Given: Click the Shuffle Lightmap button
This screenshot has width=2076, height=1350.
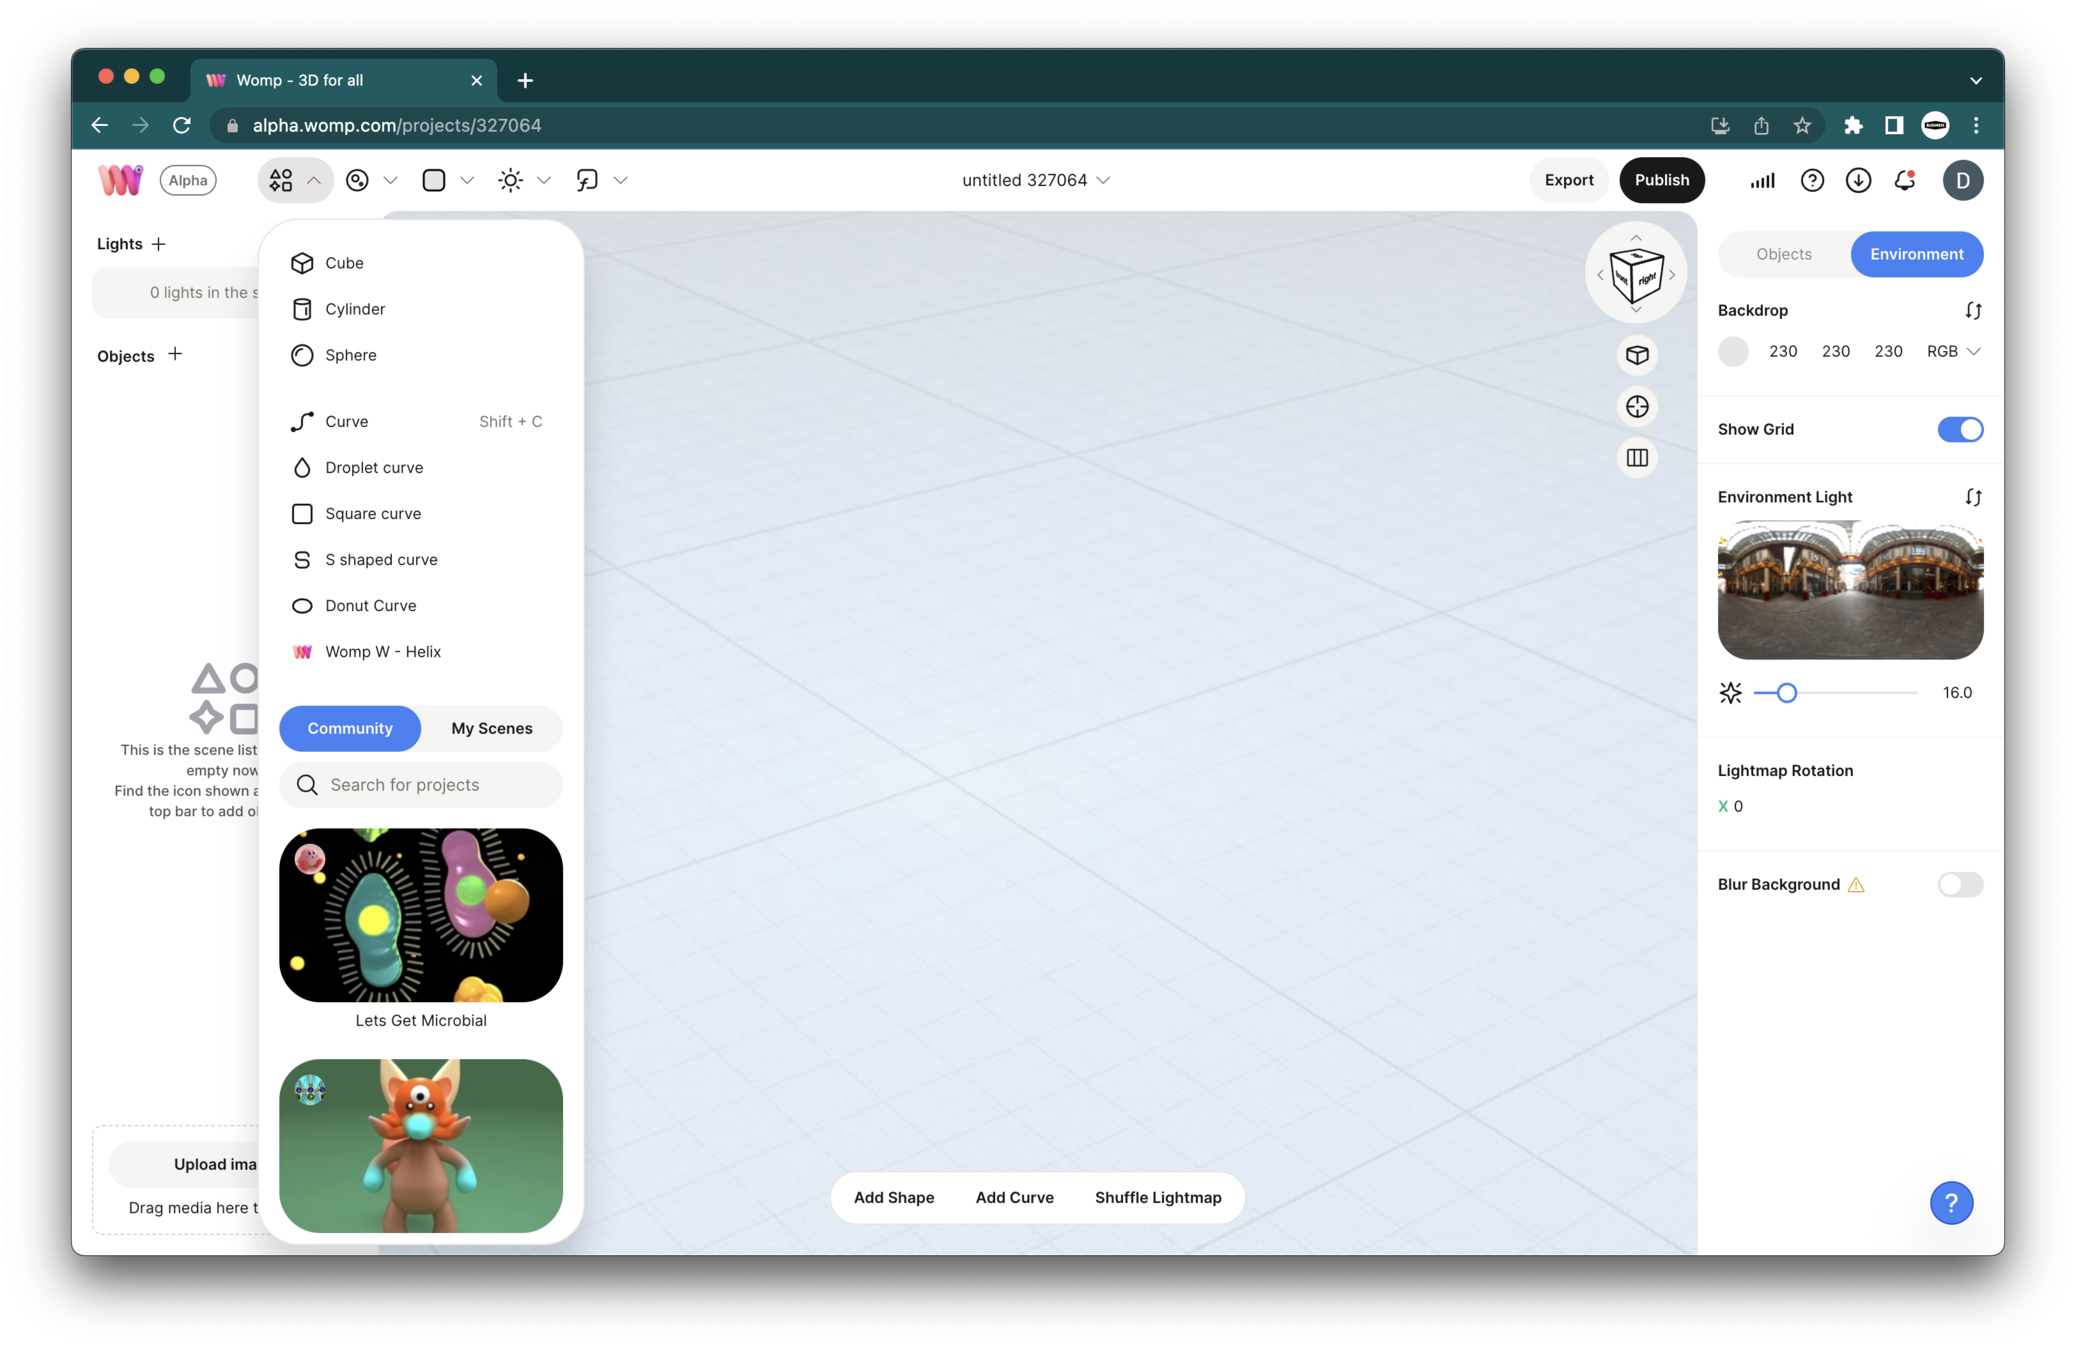Looking at the screenshot, I should tap(1157, 1198).
